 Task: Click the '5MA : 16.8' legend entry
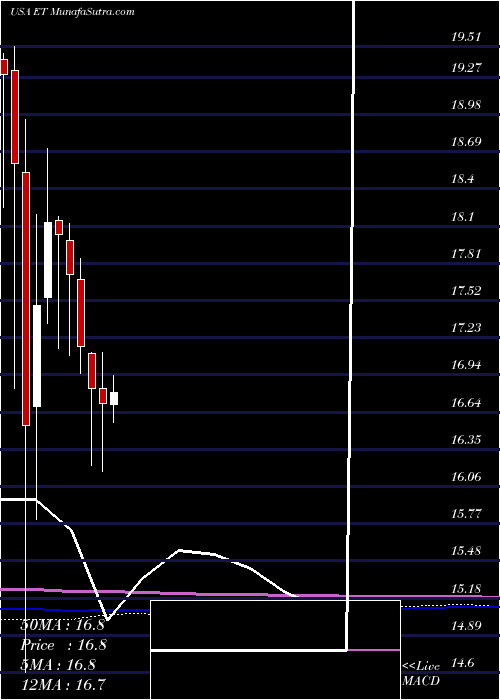click(58, 664)
